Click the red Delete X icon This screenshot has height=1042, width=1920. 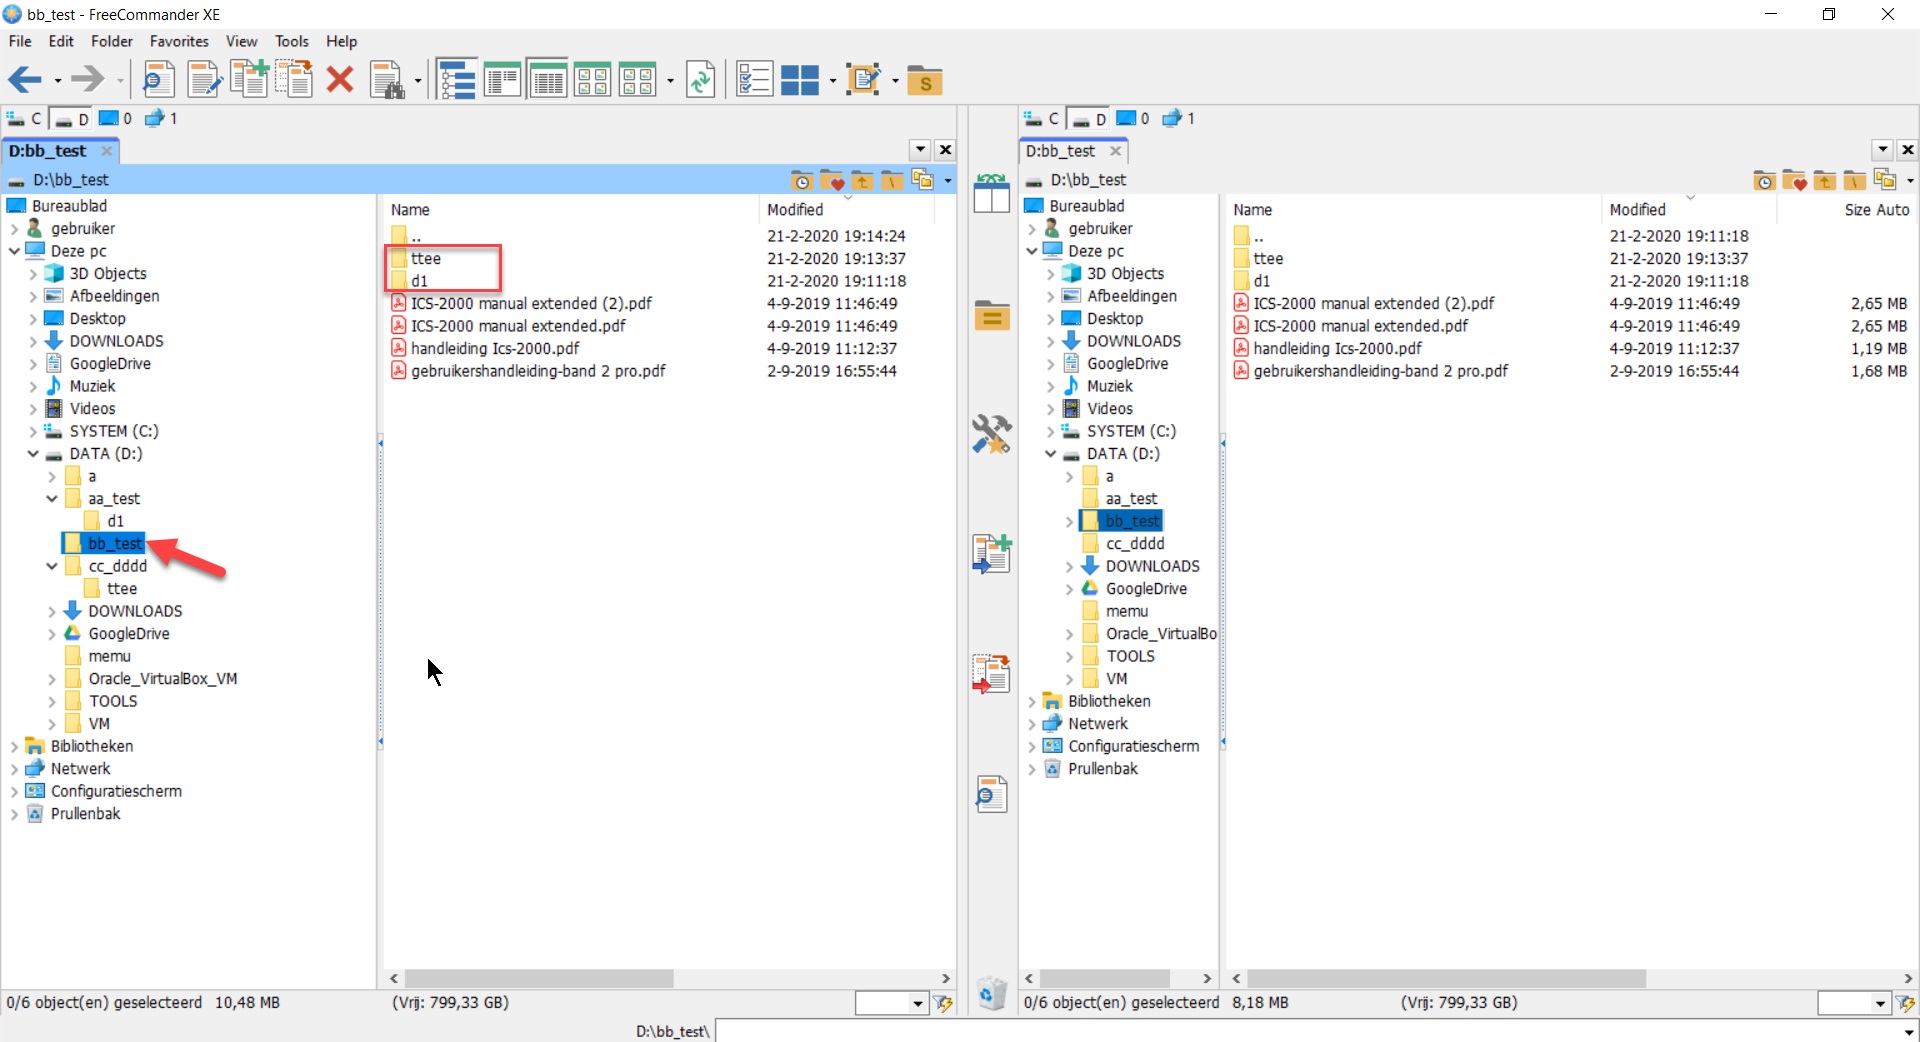tap(340, 79)
